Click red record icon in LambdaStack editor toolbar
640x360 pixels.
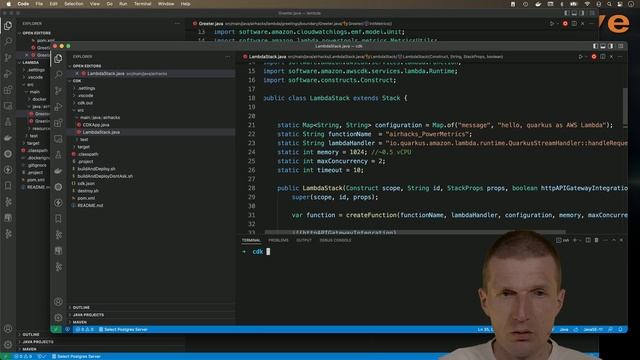pos(594,57)
